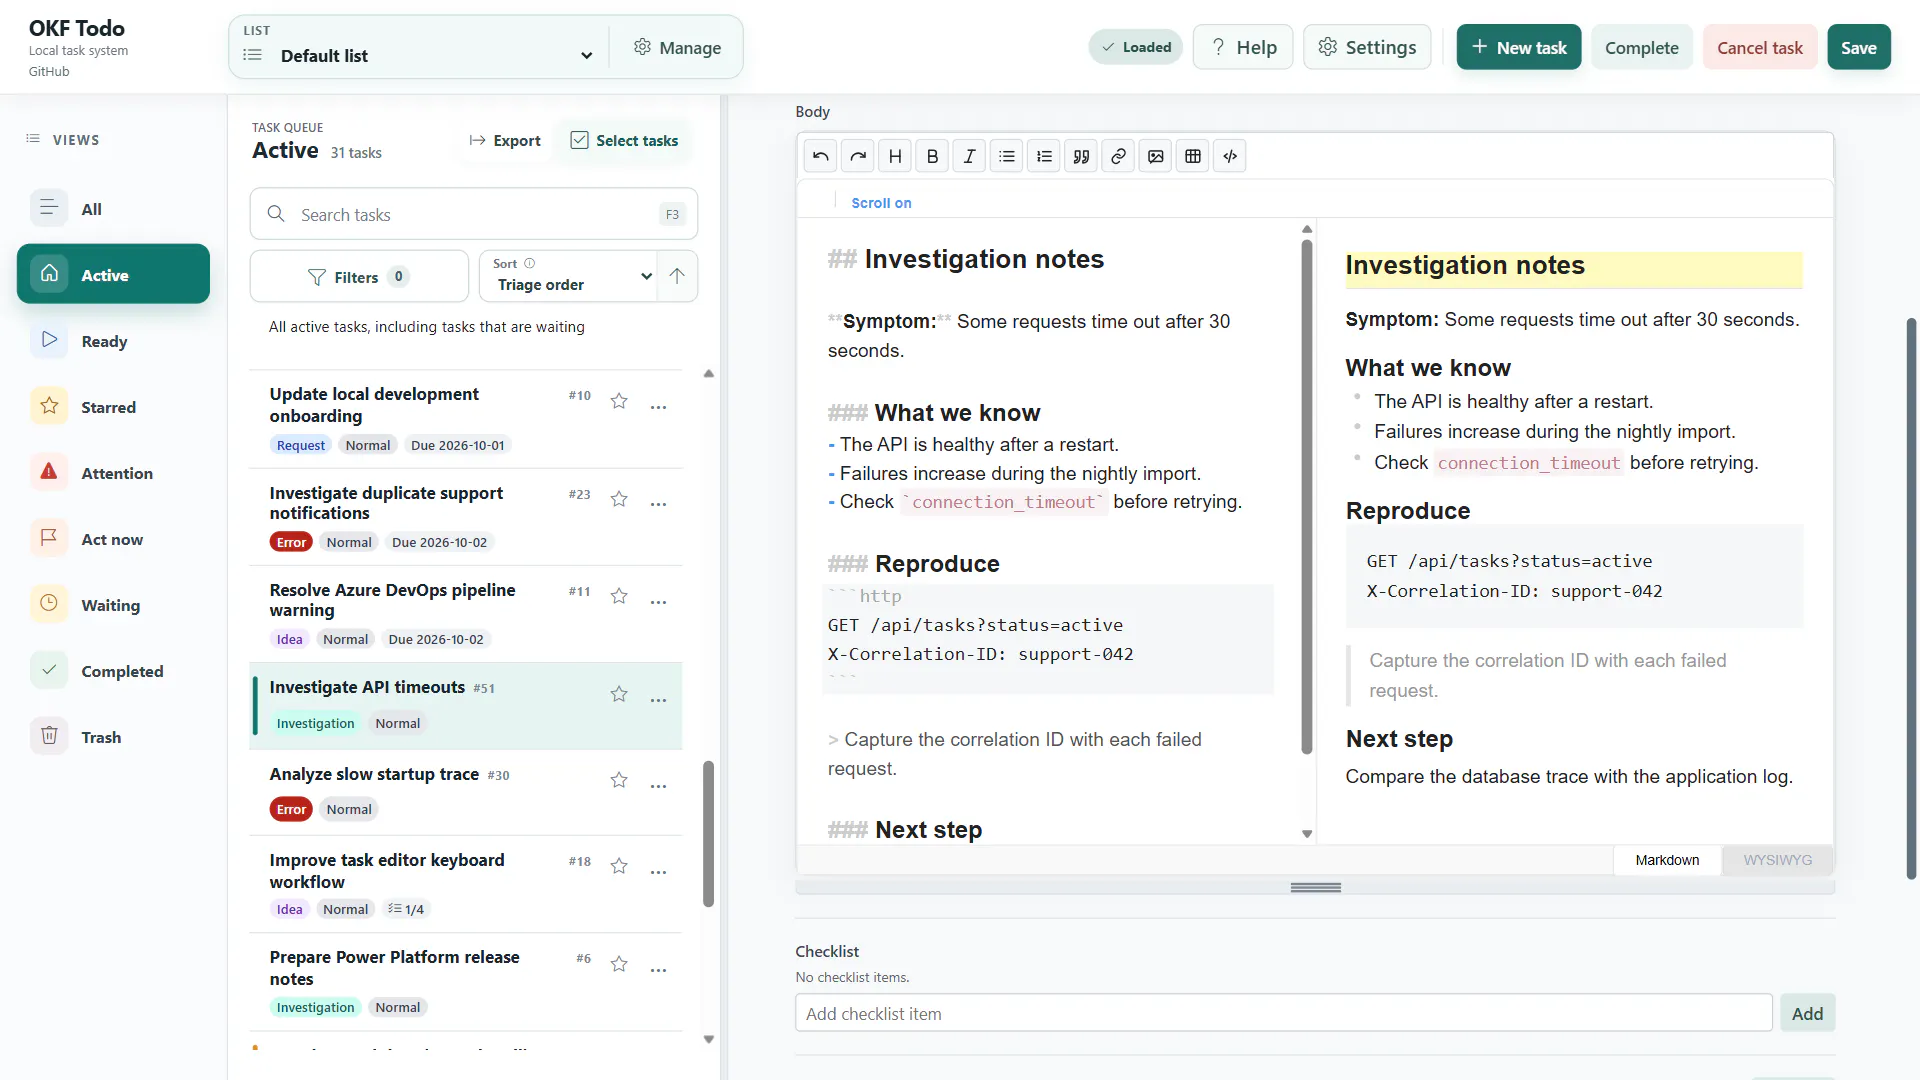Insert a blockquote via quote icon
Image resolution: width=1920 pixels, height=1080 pixels.
1081,156
